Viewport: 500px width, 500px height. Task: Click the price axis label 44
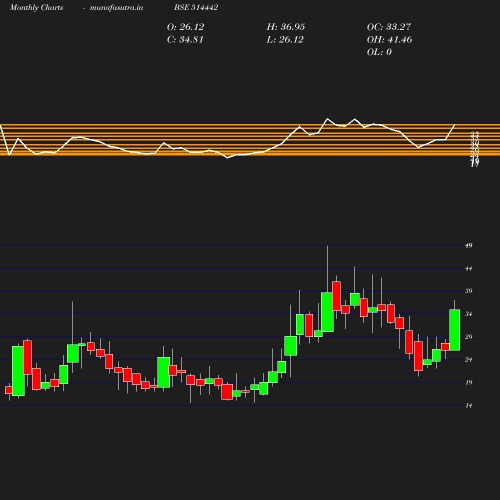click(x=469, y=269)
